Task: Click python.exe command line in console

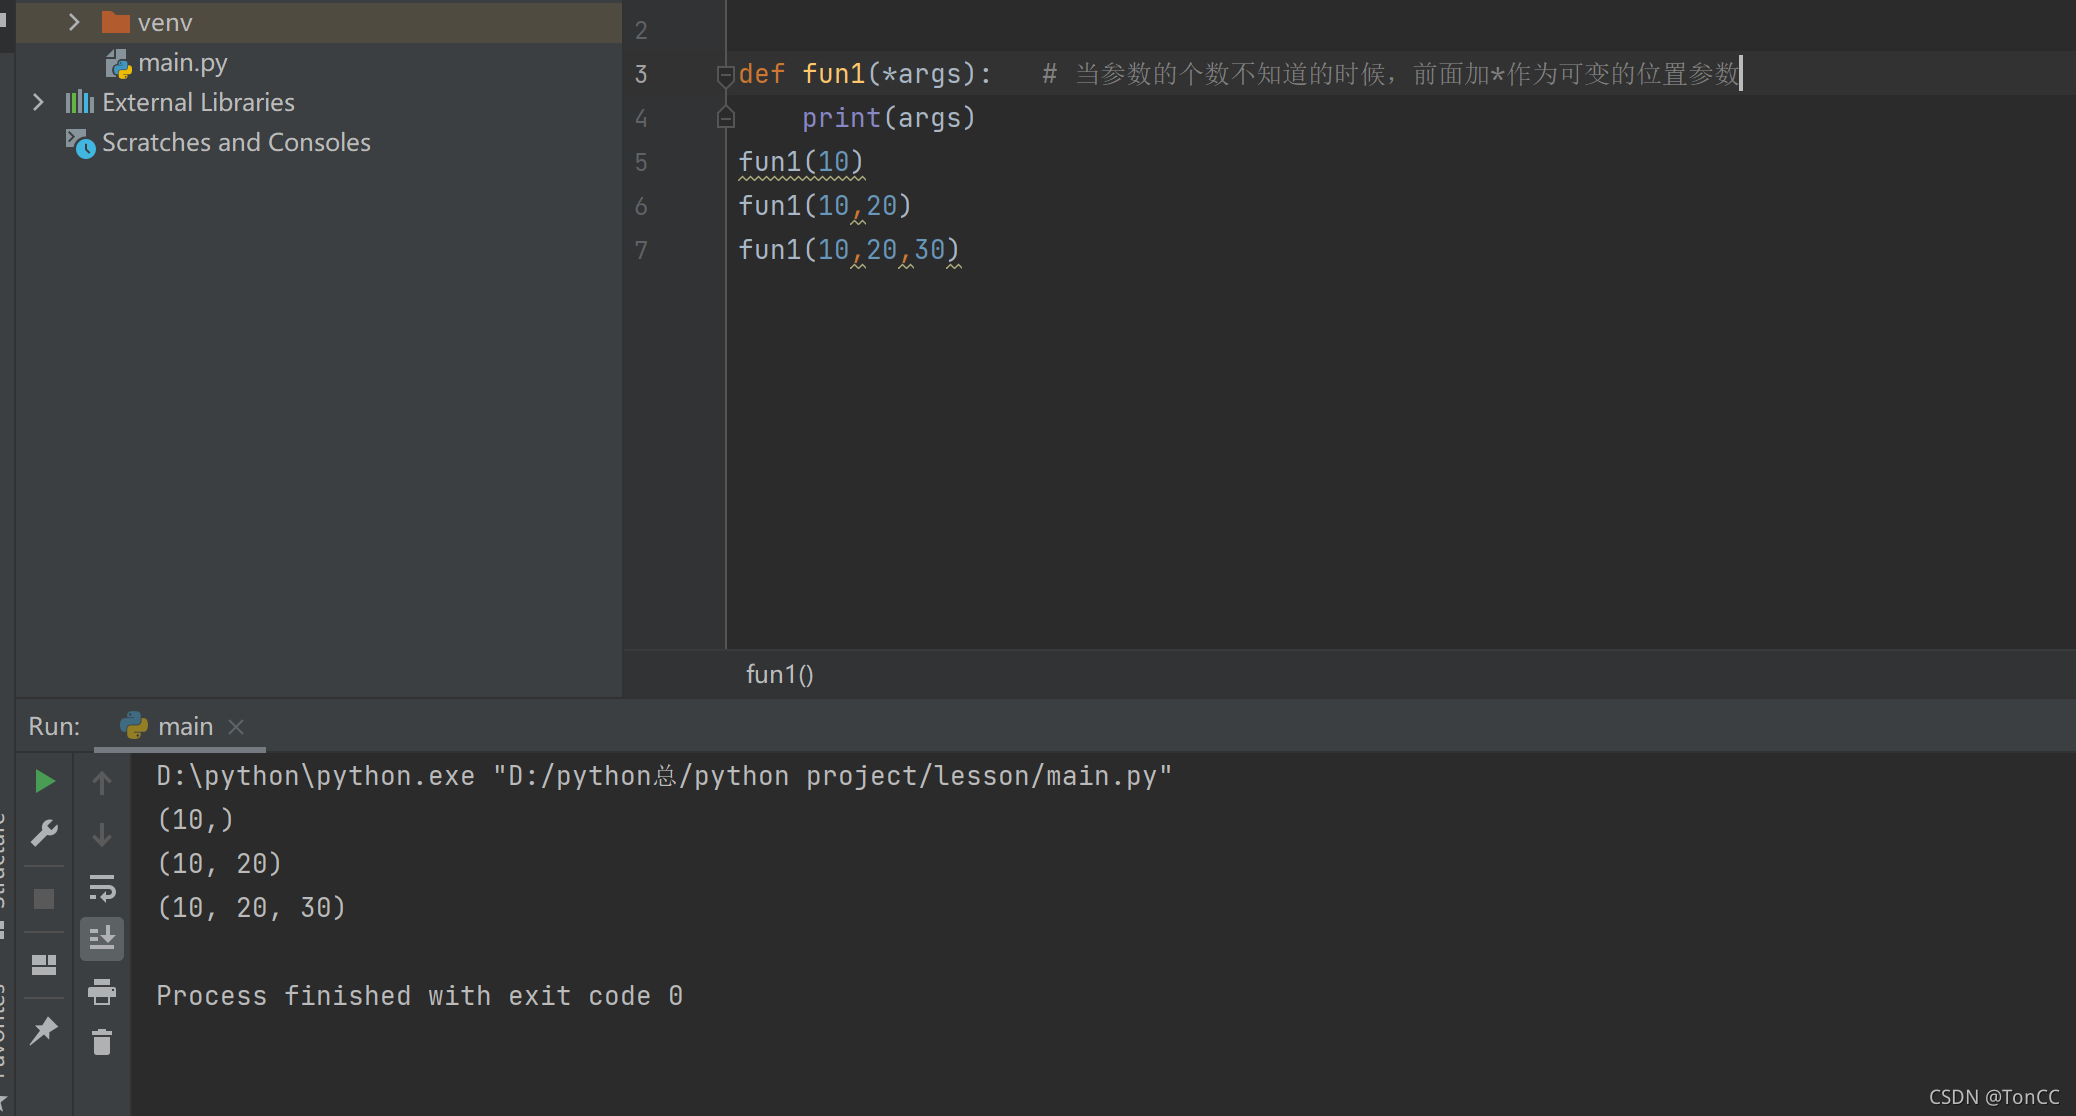Action: pos(664,776)
